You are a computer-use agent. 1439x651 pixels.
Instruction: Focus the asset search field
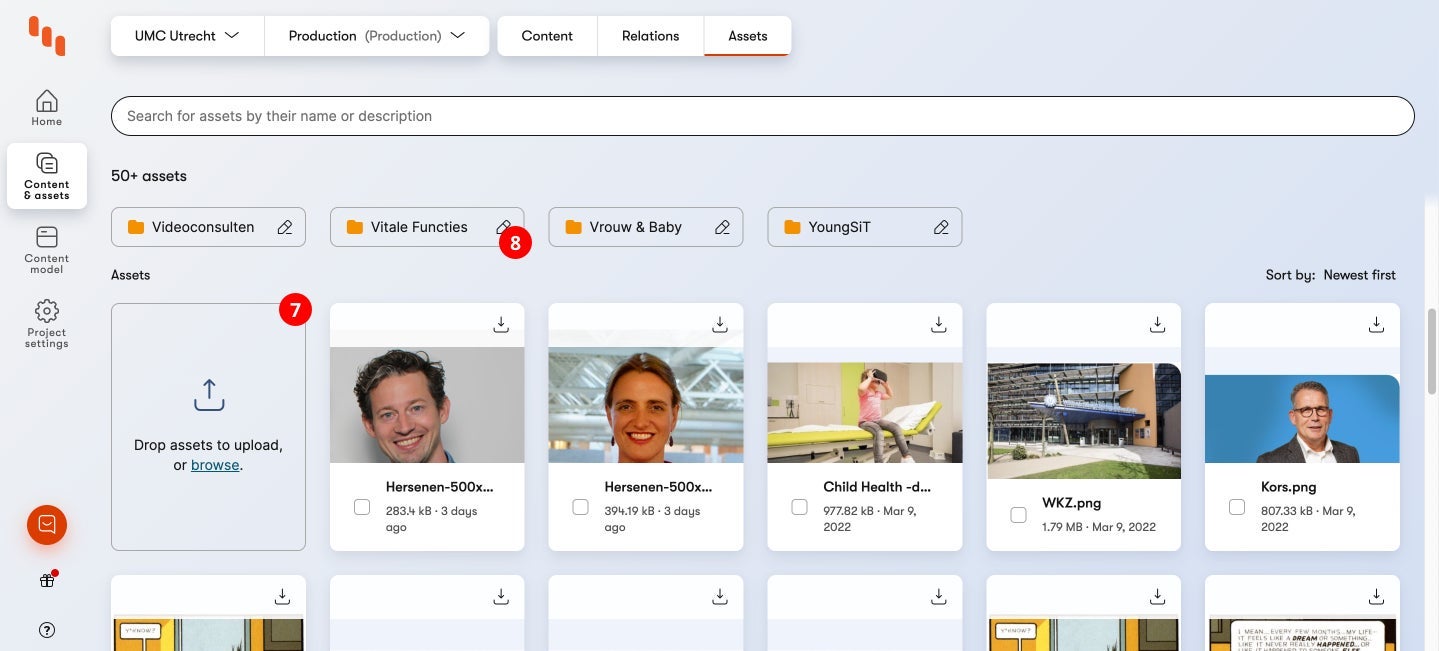click(x=762, y=116)
